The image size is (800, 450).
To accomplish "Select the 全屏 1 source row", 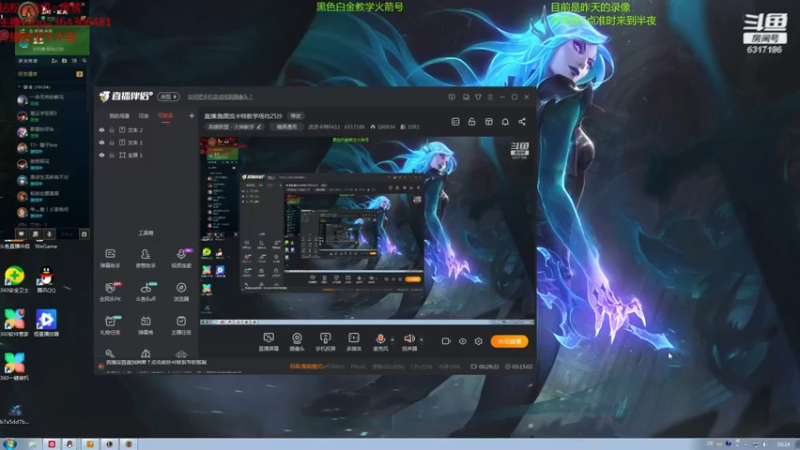I will 146,155.
